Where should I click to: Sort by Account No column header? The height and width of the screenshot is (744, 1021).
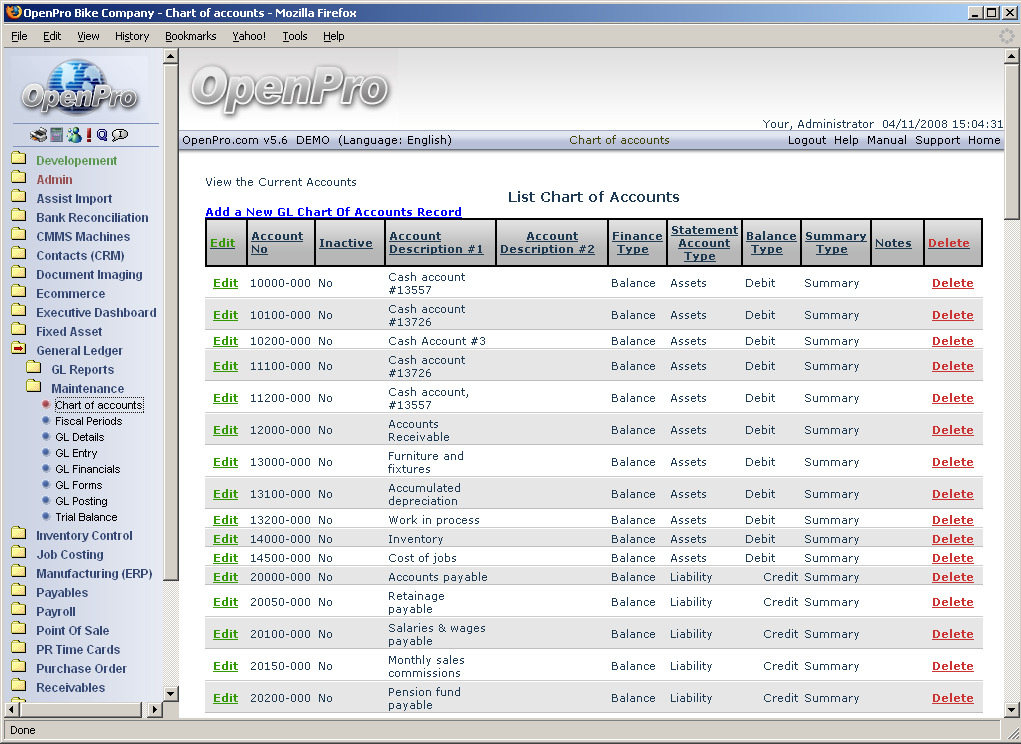(x=276, y=243)
